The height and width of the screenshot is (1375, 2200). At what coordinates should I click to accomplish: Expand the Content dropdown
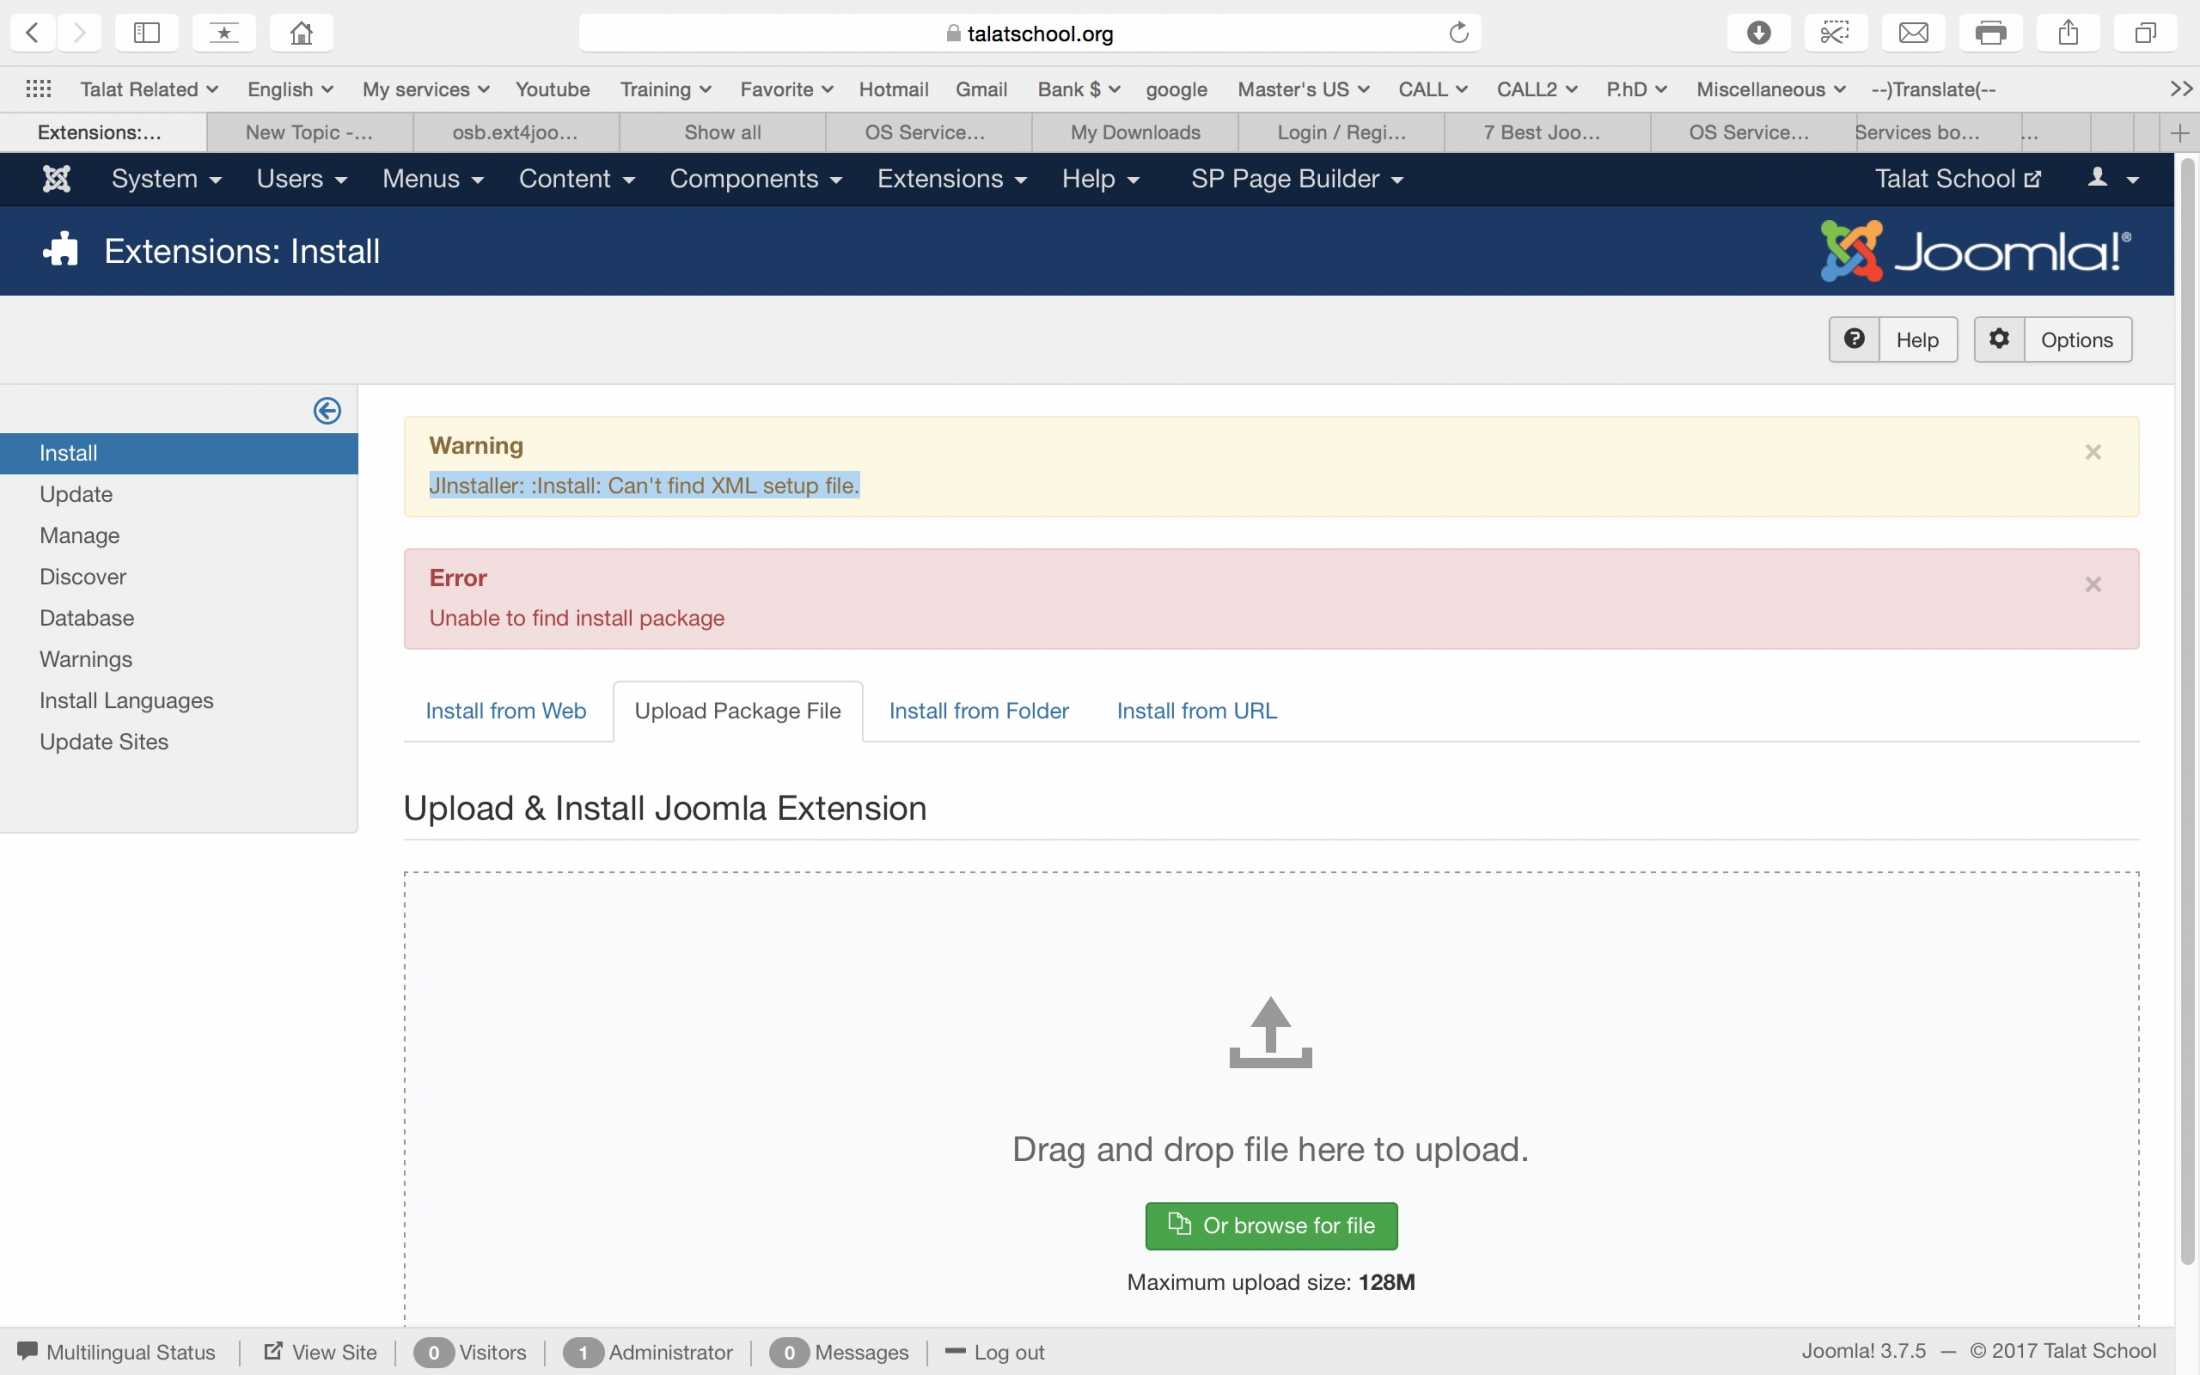click(576, 179)
